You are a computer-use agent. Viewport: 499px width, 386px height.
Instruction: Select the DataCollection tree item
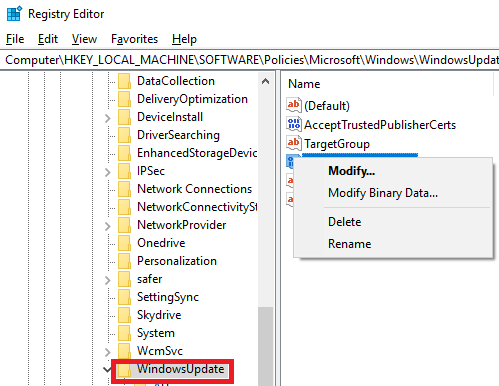pos(176,81)
